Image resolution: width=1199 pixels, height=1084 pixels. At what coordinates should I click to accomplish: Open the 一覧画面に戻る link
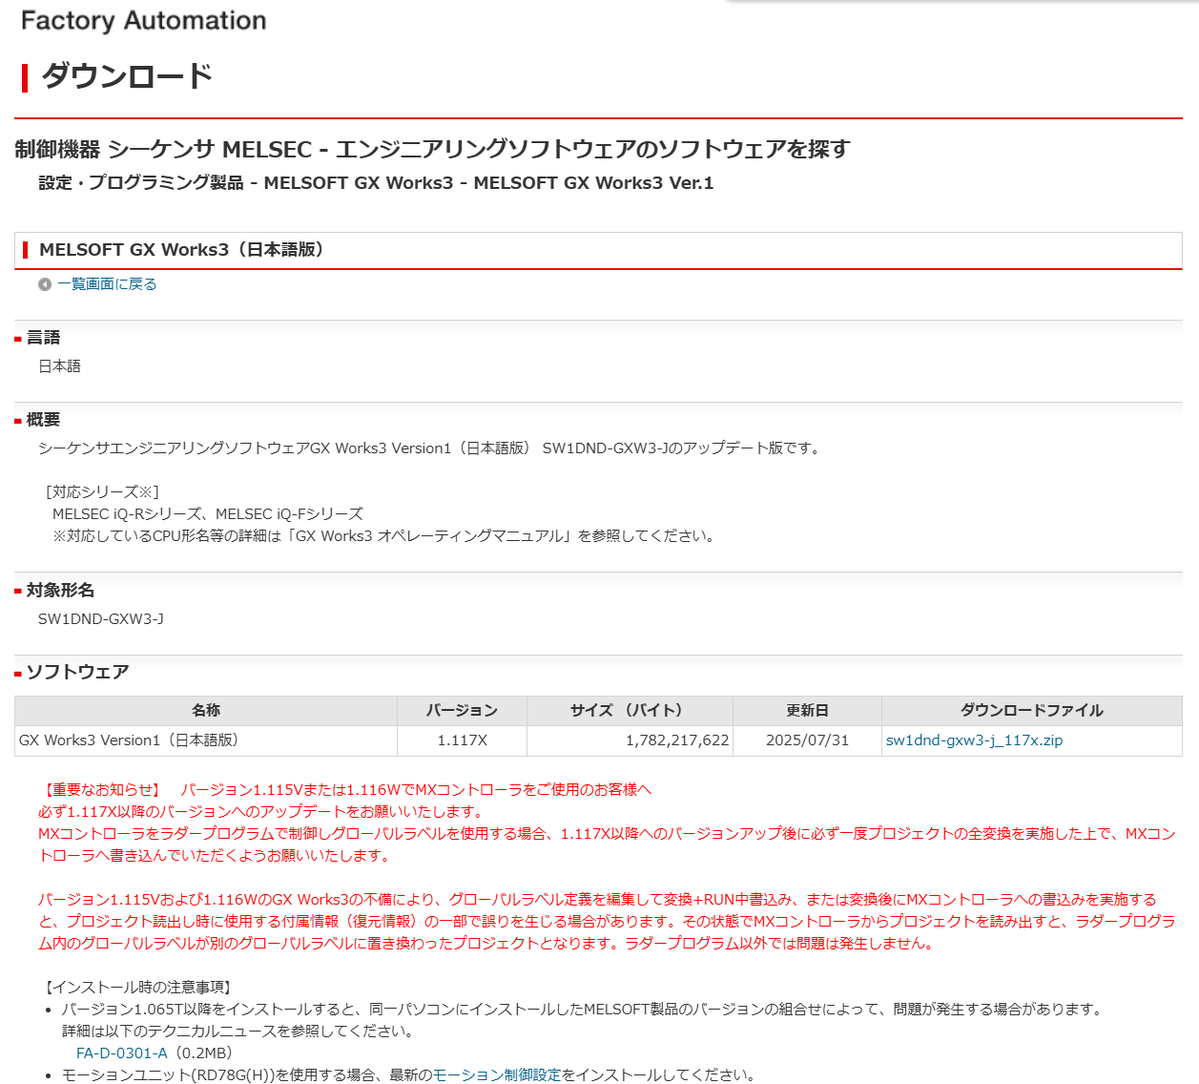[x=106, y=284]
